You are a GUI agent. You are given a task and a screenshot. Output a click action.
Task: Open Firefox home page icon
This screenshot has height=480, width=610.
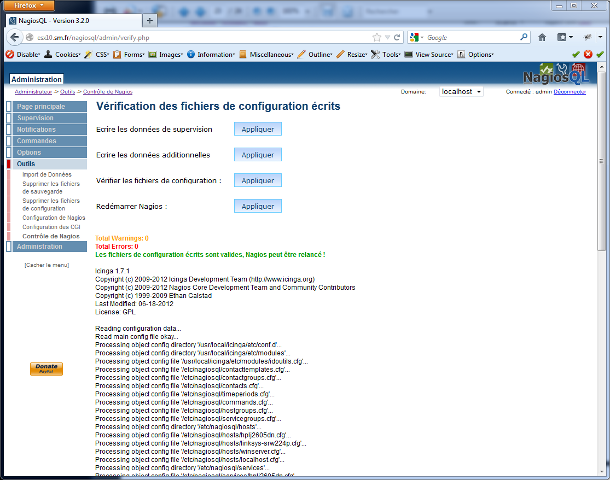coord(542,37)
